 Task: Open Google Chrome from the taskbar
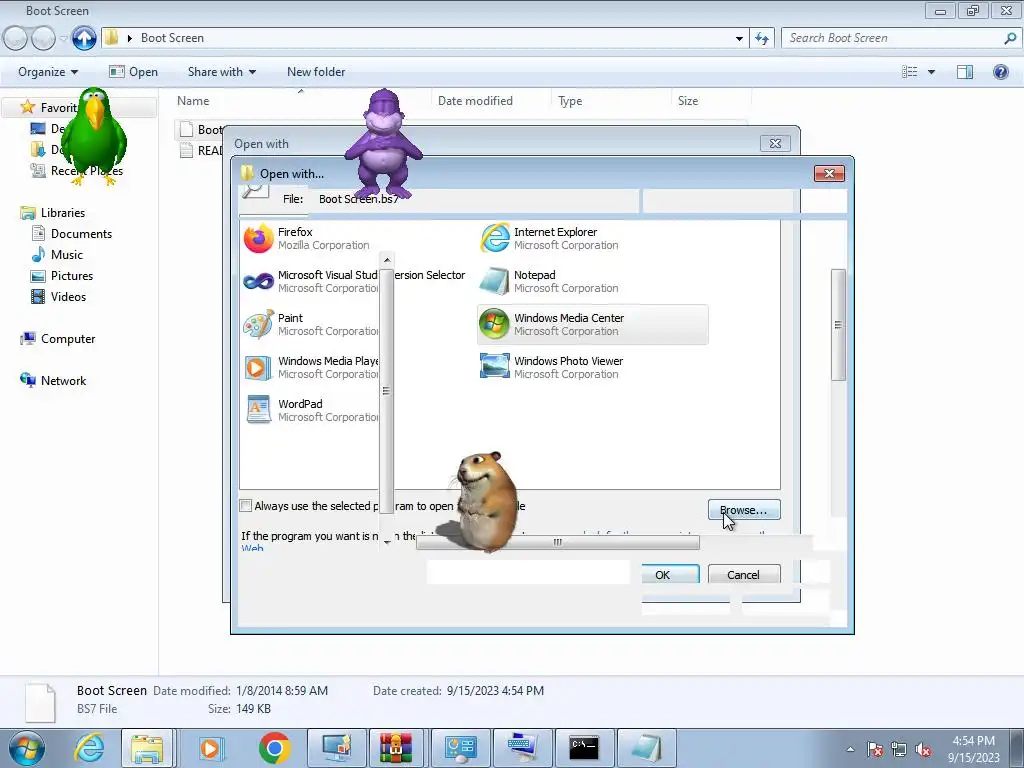[x=274, y=748]
